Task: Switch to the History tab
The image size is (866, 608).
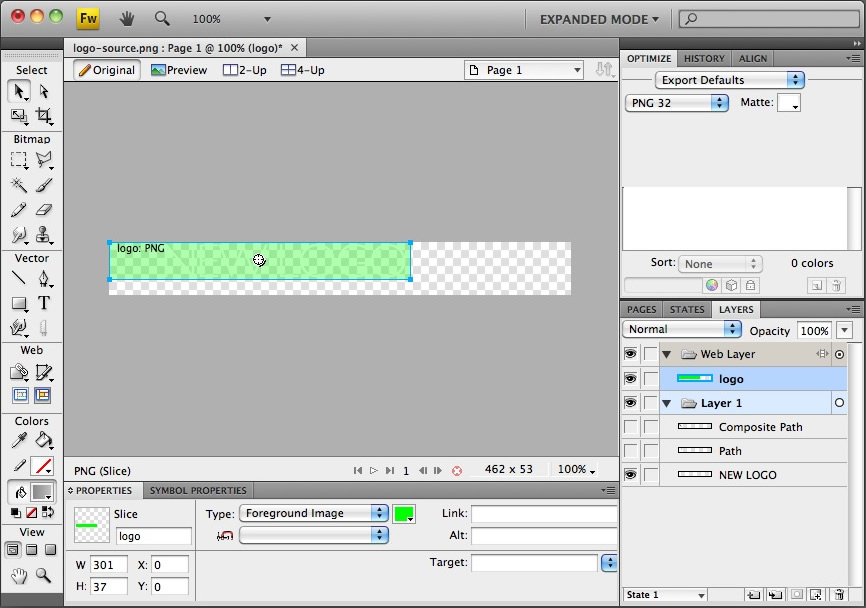Action: point(704,59)
